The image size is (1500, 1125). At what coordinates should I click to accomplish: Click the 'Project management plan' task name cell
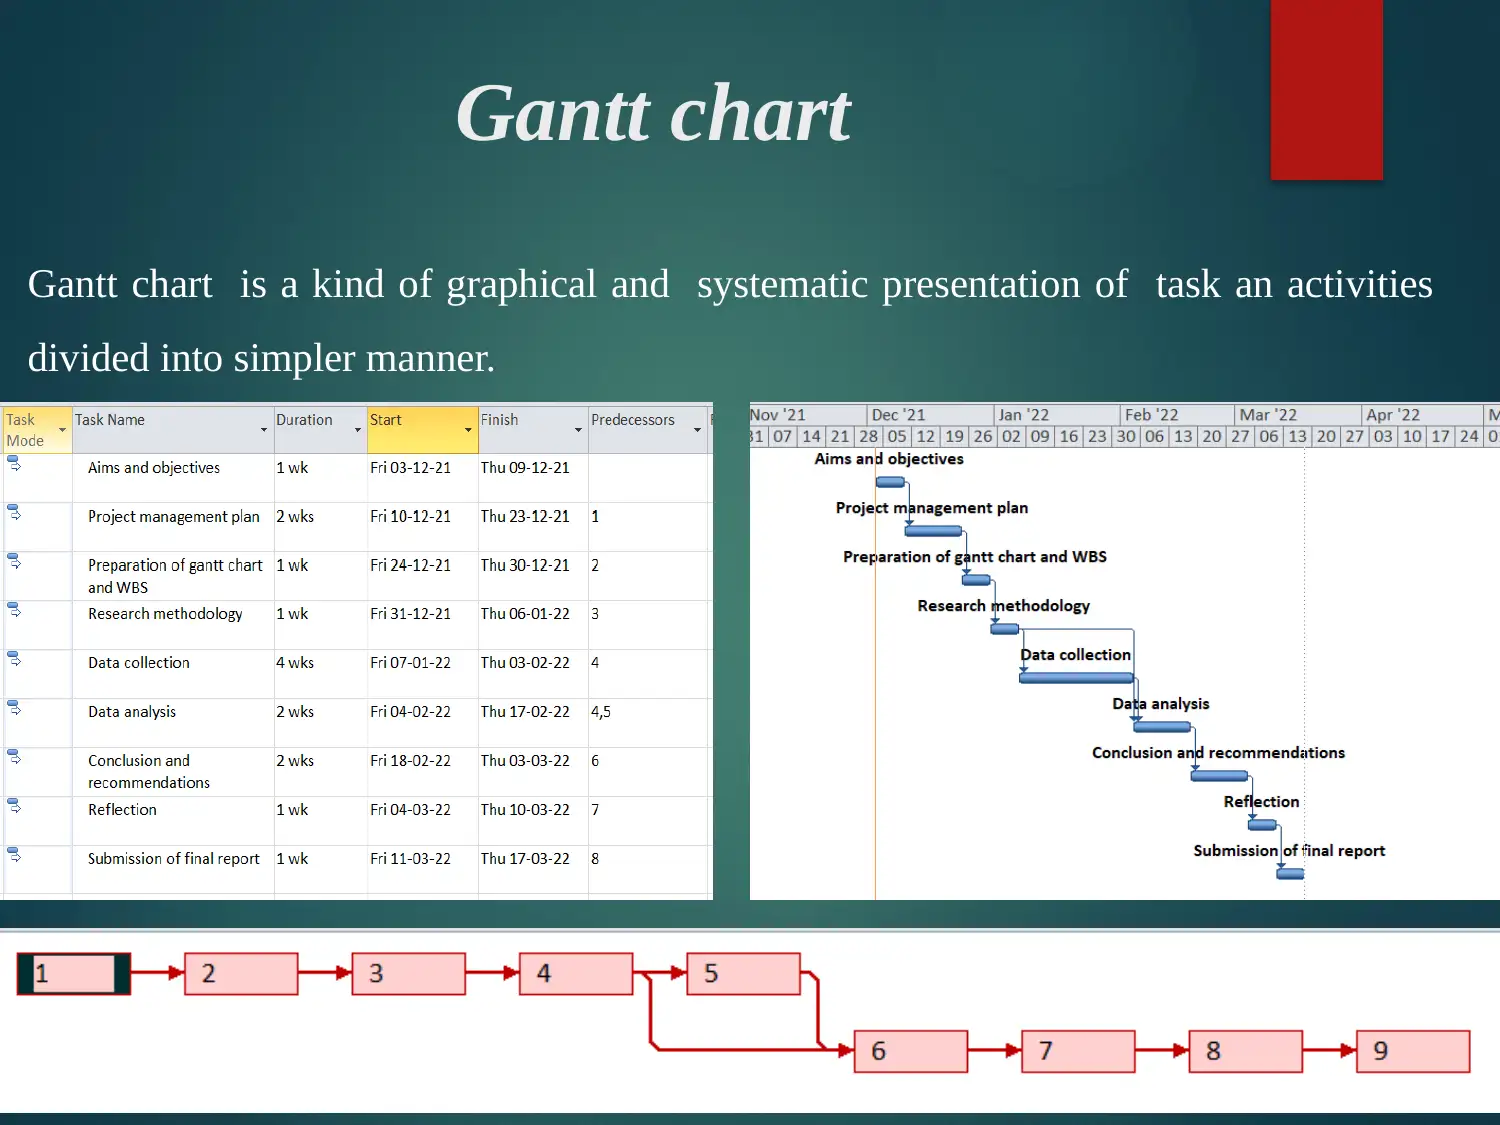[x=173, y=527]
